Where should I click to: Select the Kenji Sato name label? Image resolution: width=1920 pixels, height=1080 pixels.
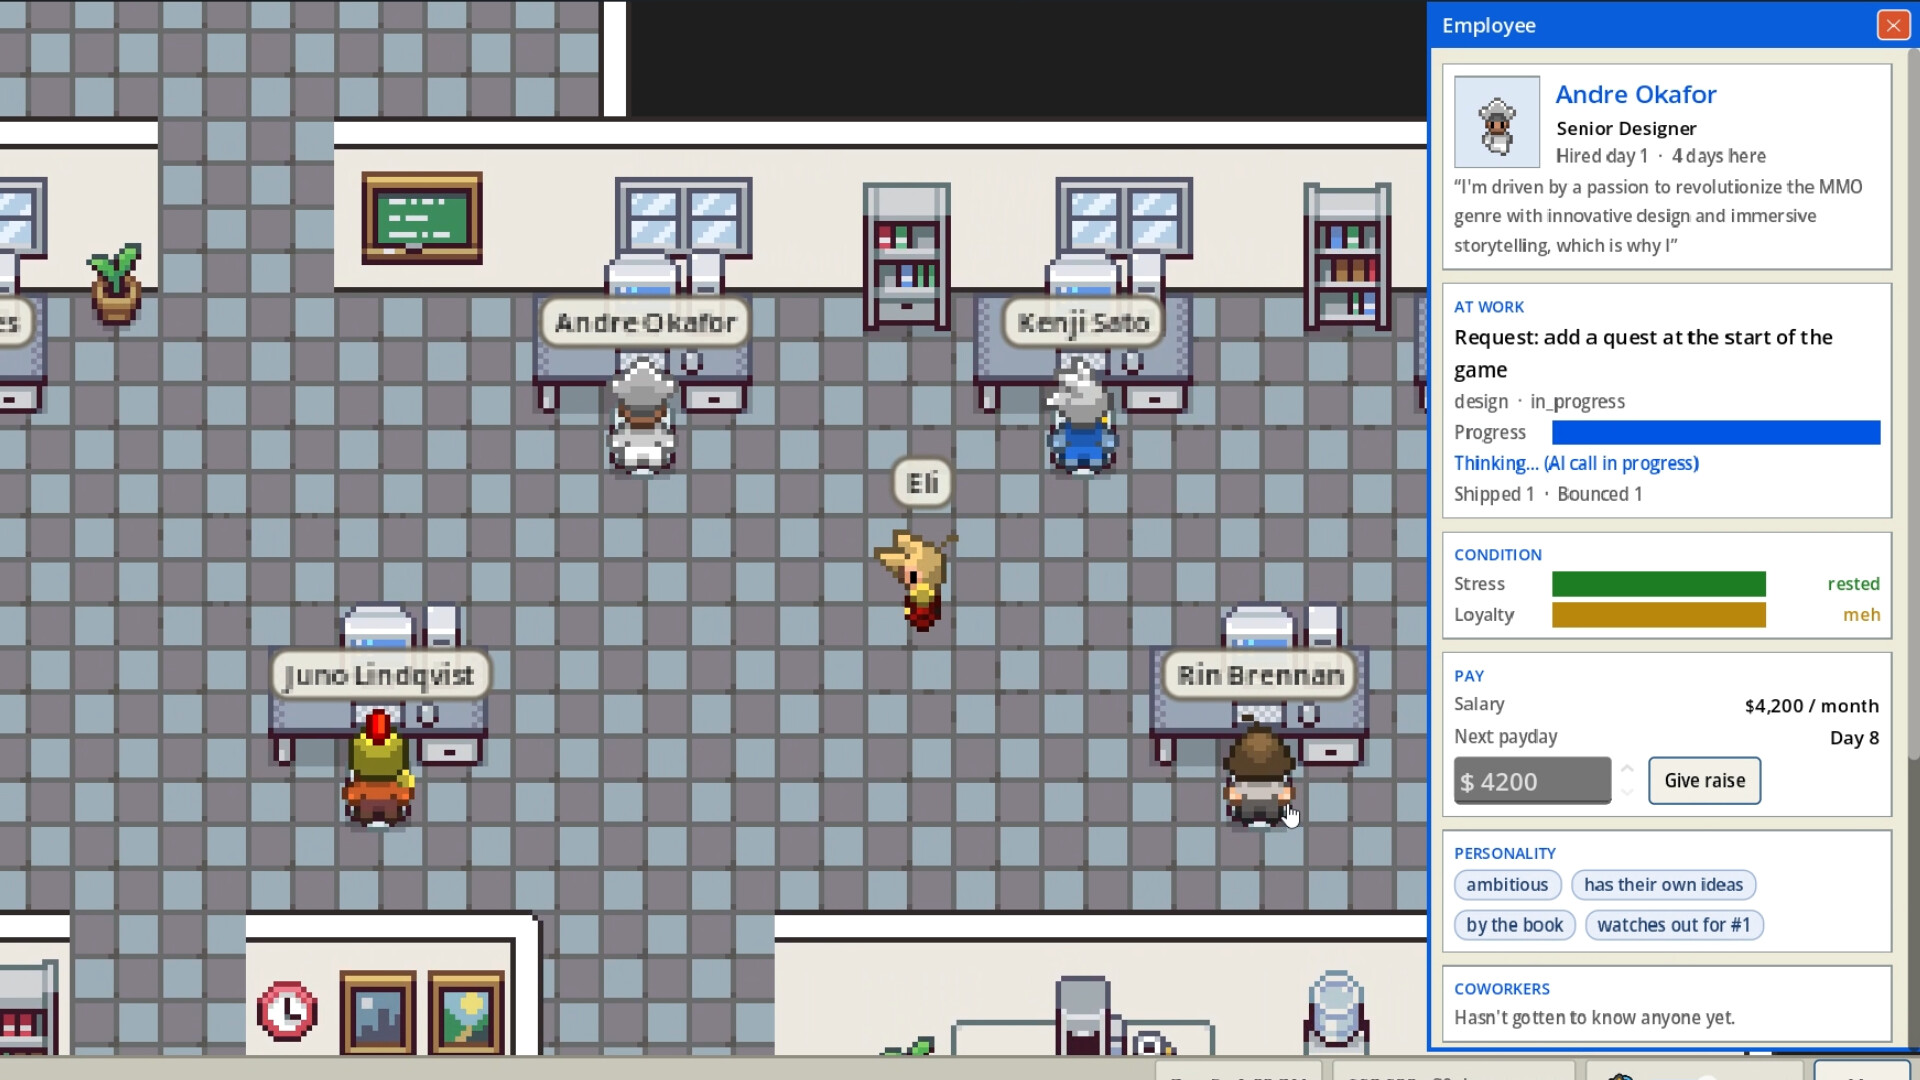(1083, 323)
